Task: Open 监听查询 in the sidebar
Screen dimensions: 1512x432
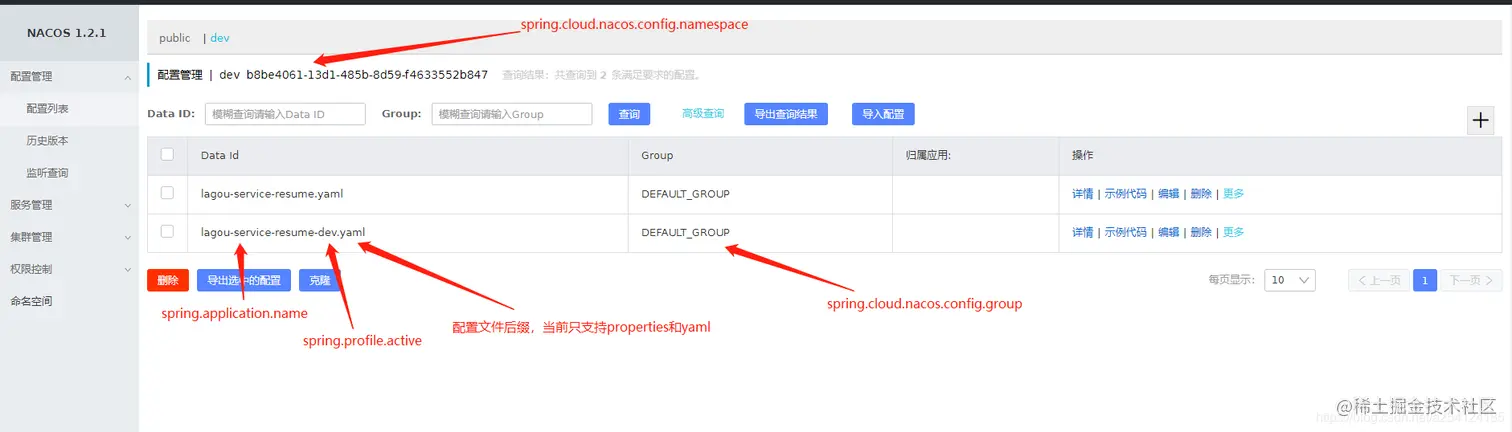Action: (x=47, y=173)
